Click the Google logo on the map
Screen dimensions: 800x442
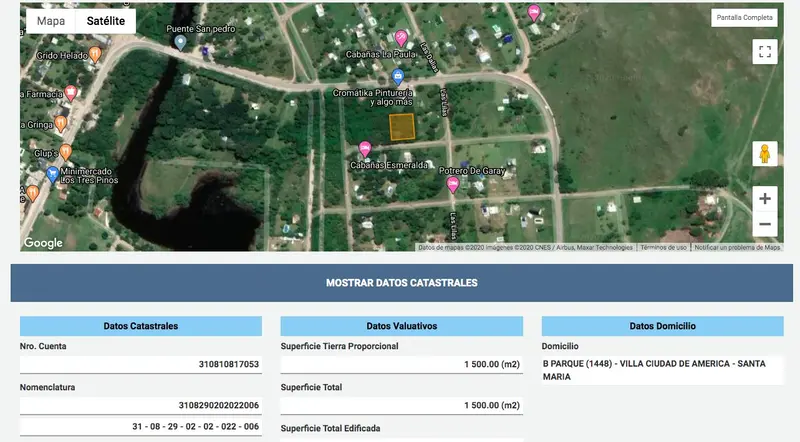click(43, 243)
